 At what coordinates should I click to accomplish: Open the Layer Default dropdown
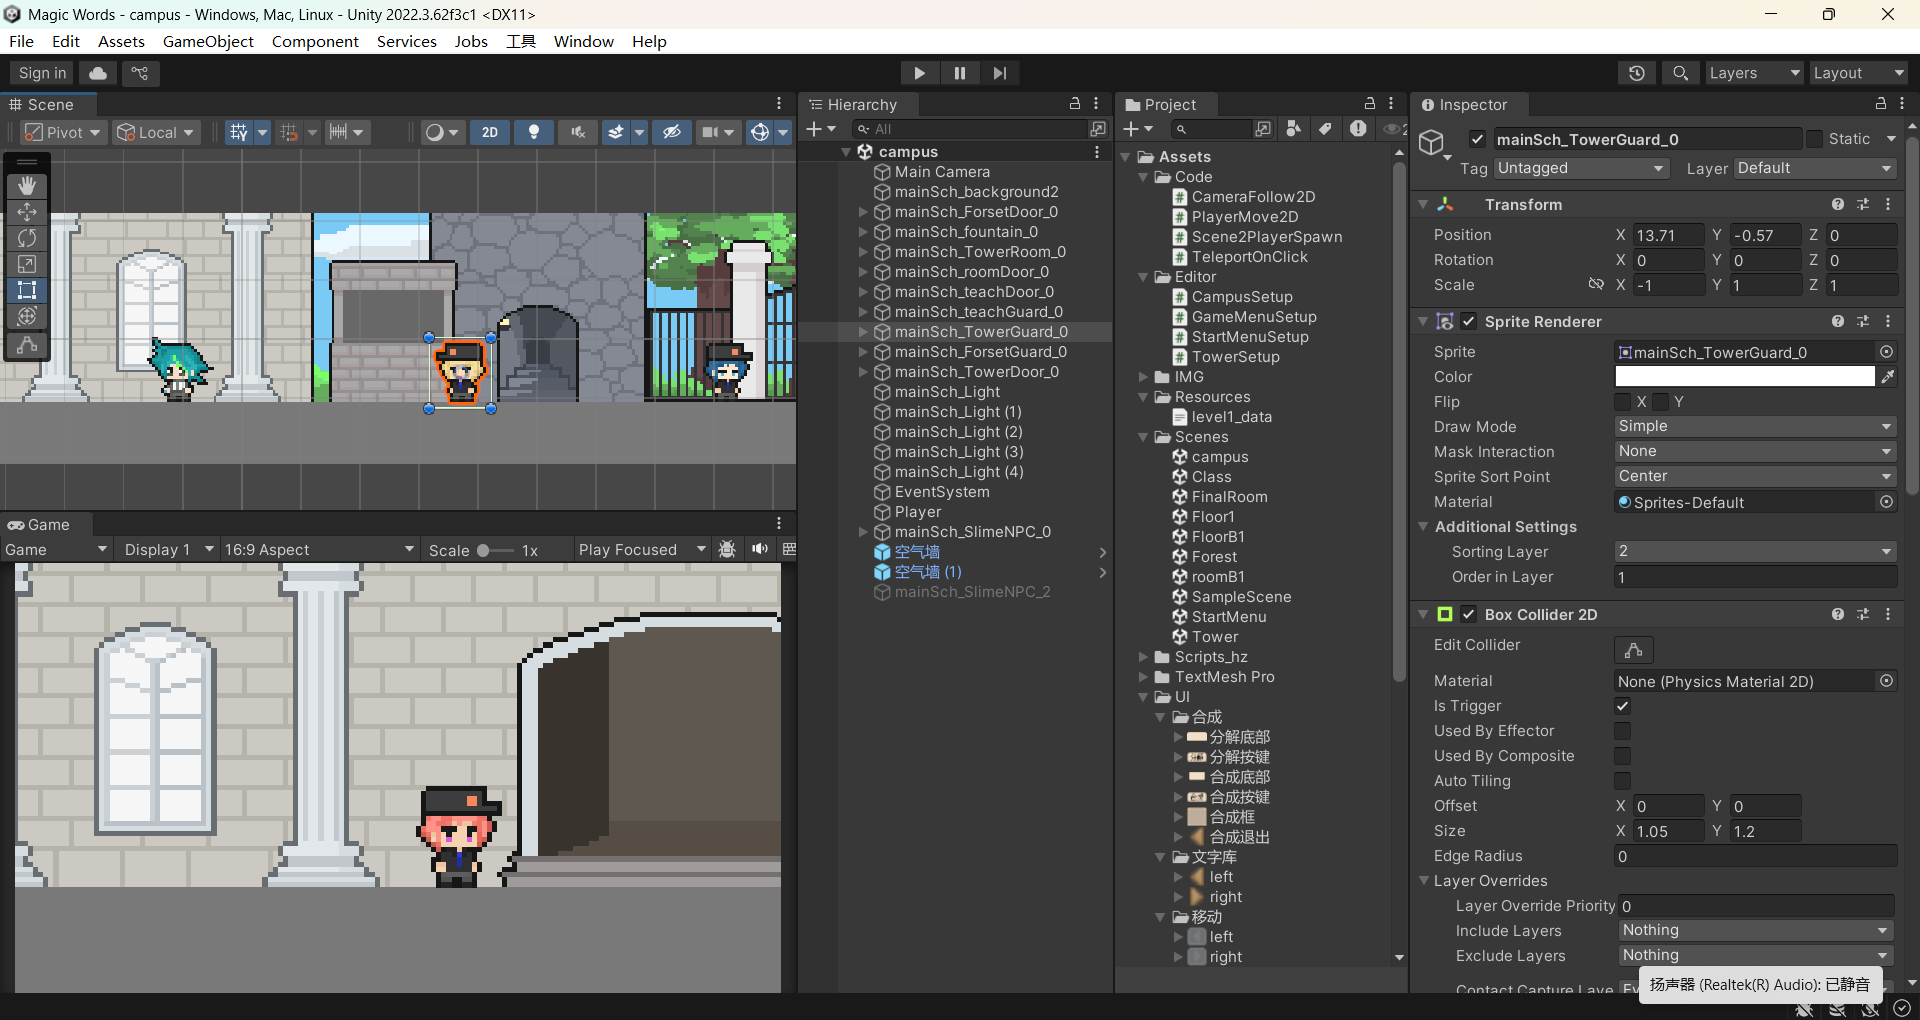tap(1815, 168)
